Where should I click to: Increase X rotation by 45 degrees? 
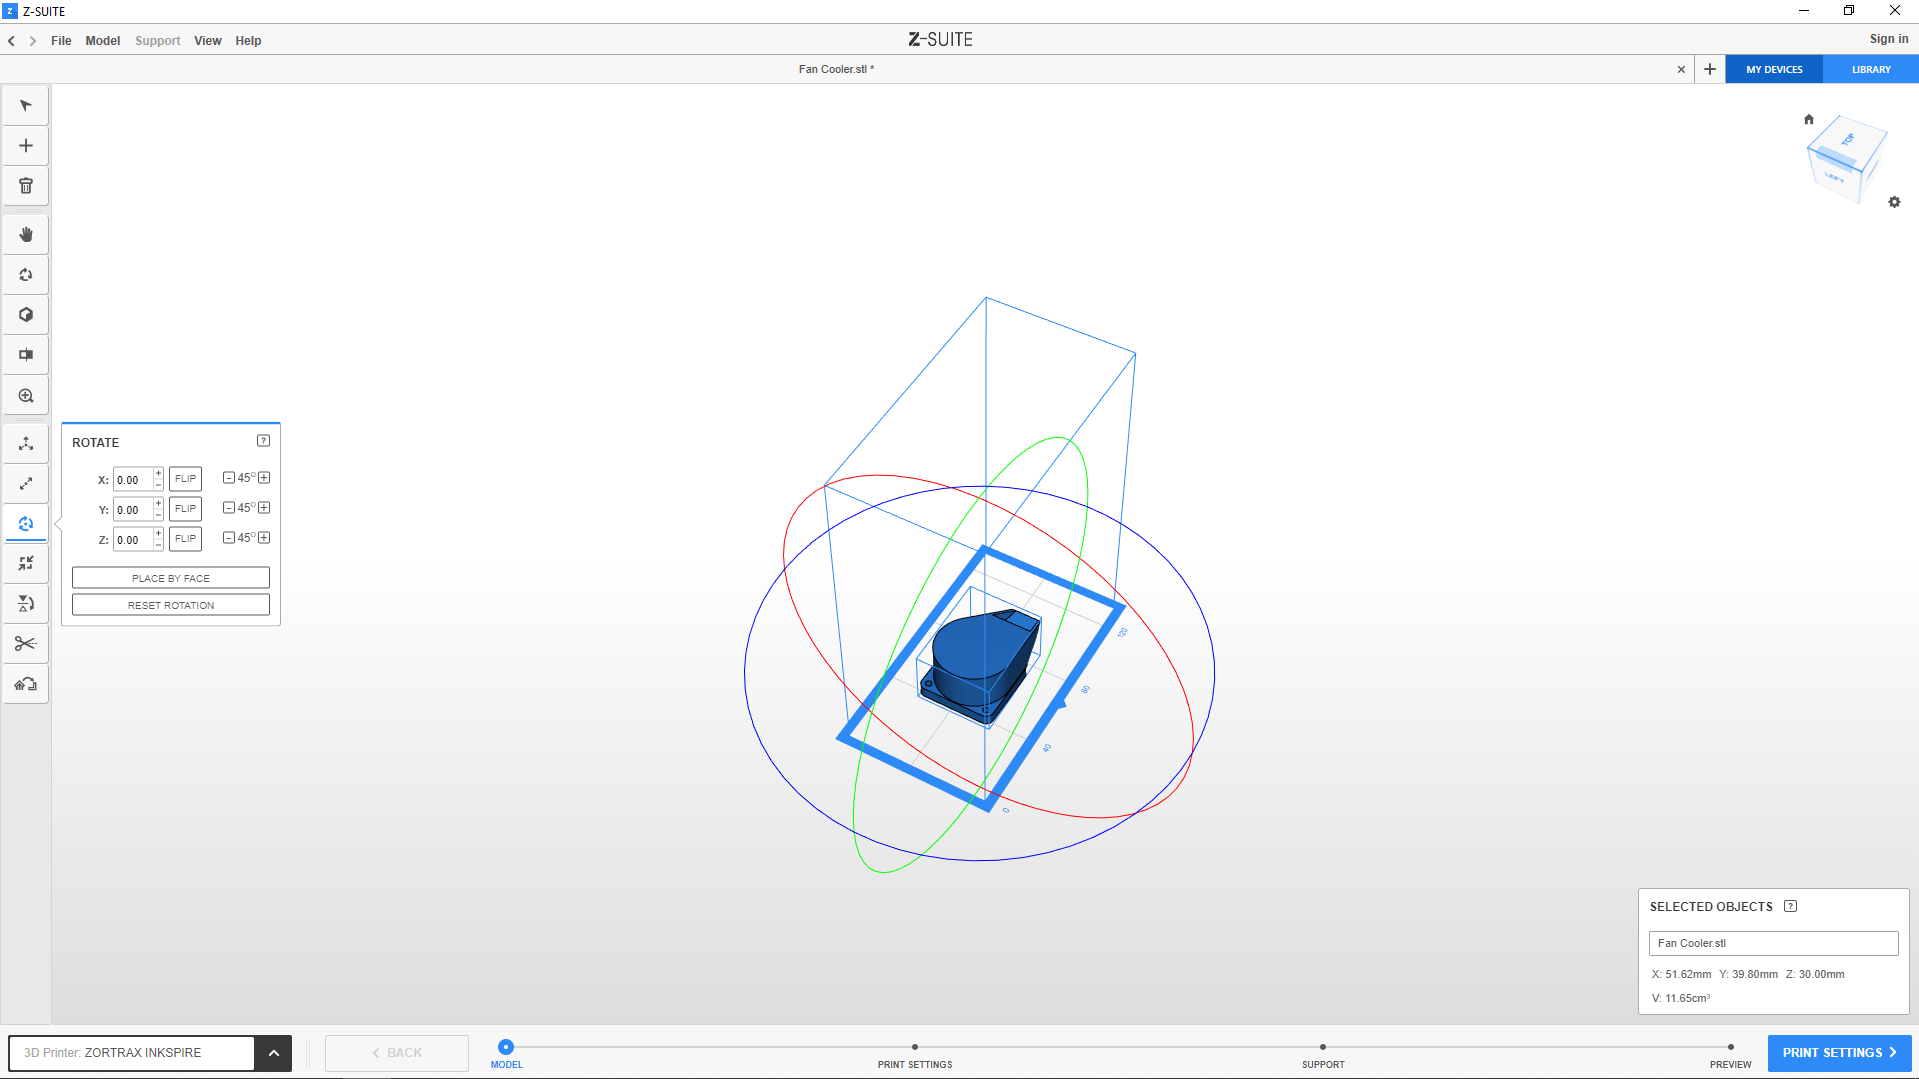(264, 478)
